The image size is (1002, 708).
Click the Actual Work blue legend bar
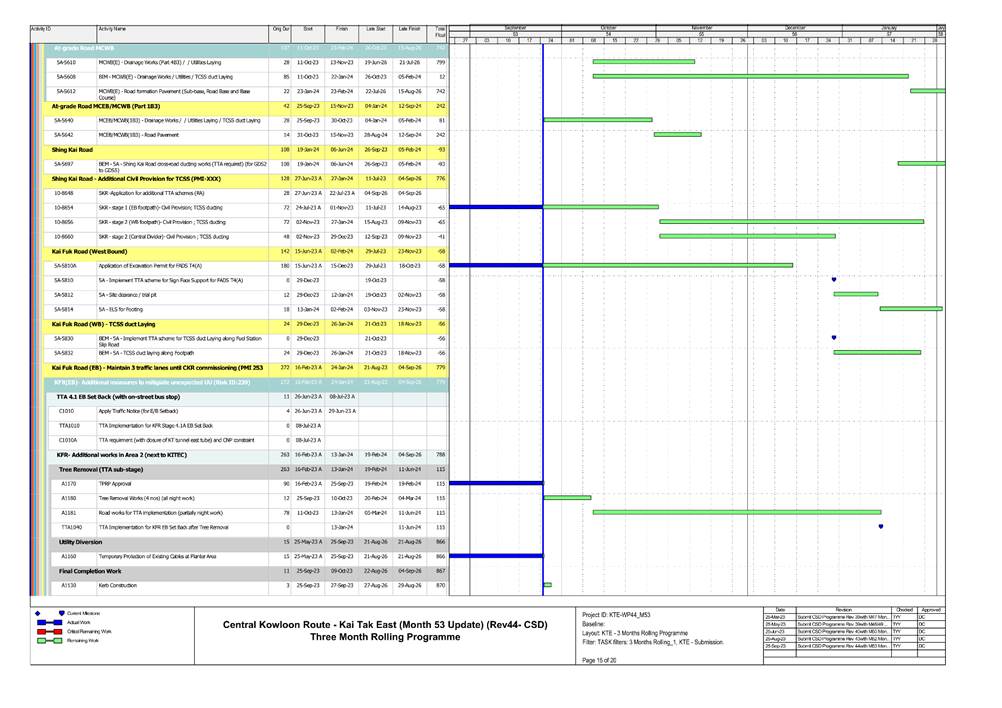[x=49, y=622]
